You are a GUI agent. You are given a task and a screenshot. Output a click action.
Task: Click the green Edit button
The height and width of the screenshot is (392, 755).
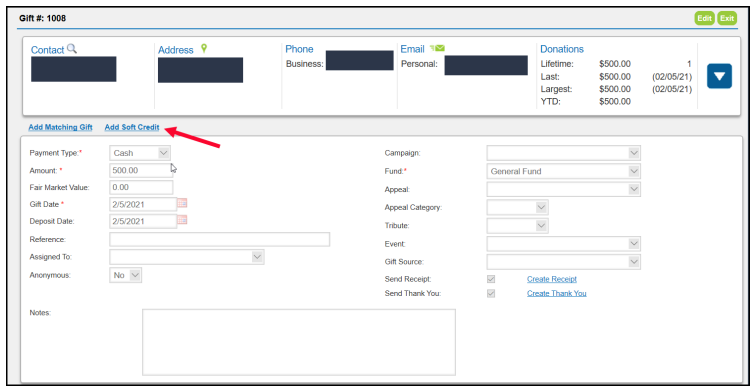point(704,18)
